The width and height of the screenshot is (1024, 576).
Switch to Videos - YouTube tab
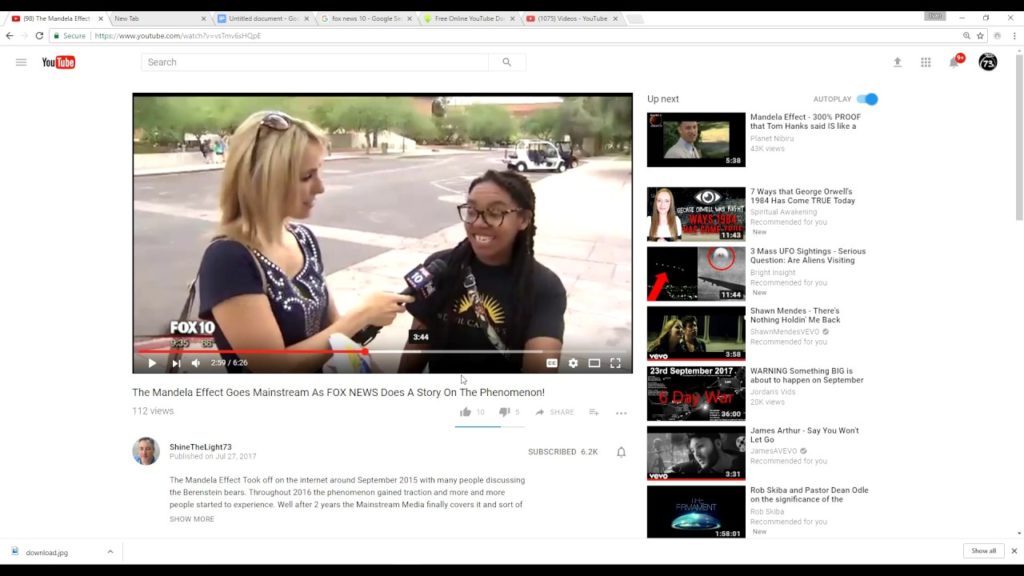571,18
